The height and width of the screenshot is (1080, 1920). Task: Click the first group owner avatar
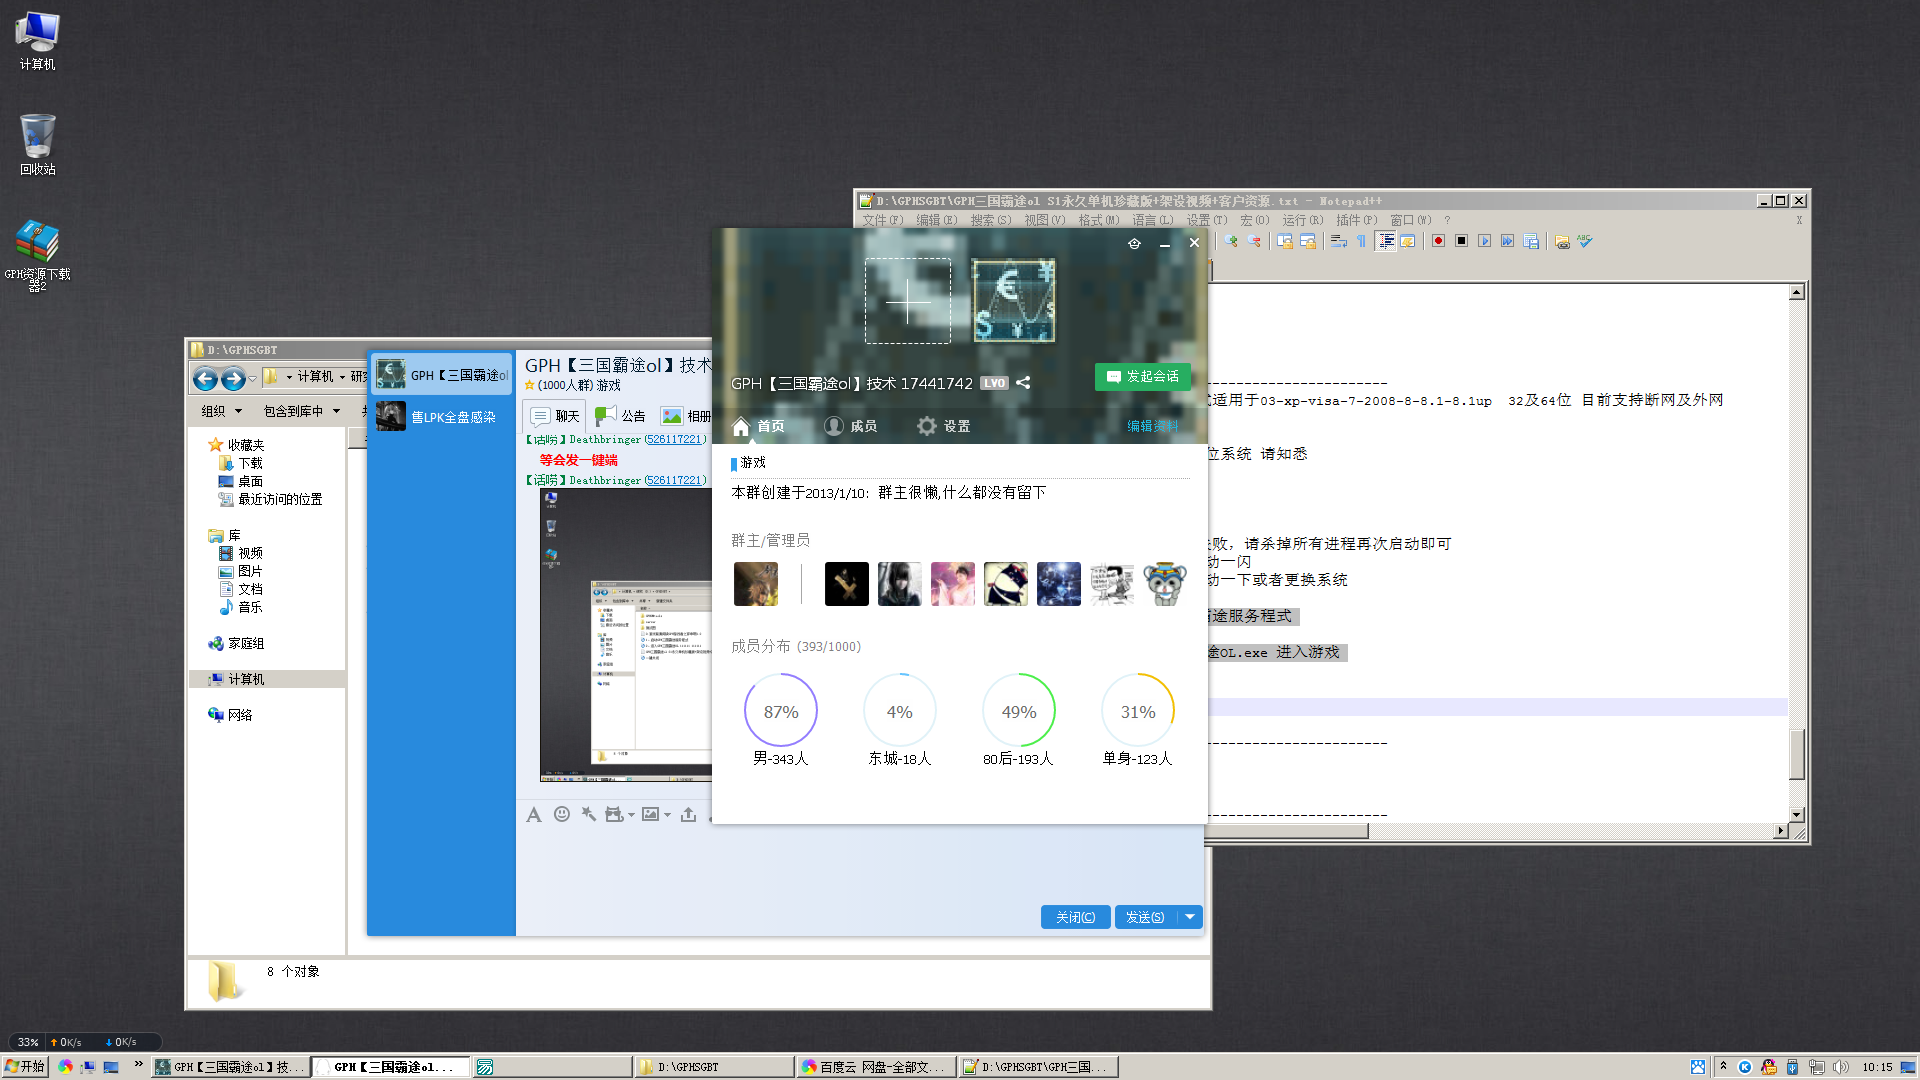(755, 584)
